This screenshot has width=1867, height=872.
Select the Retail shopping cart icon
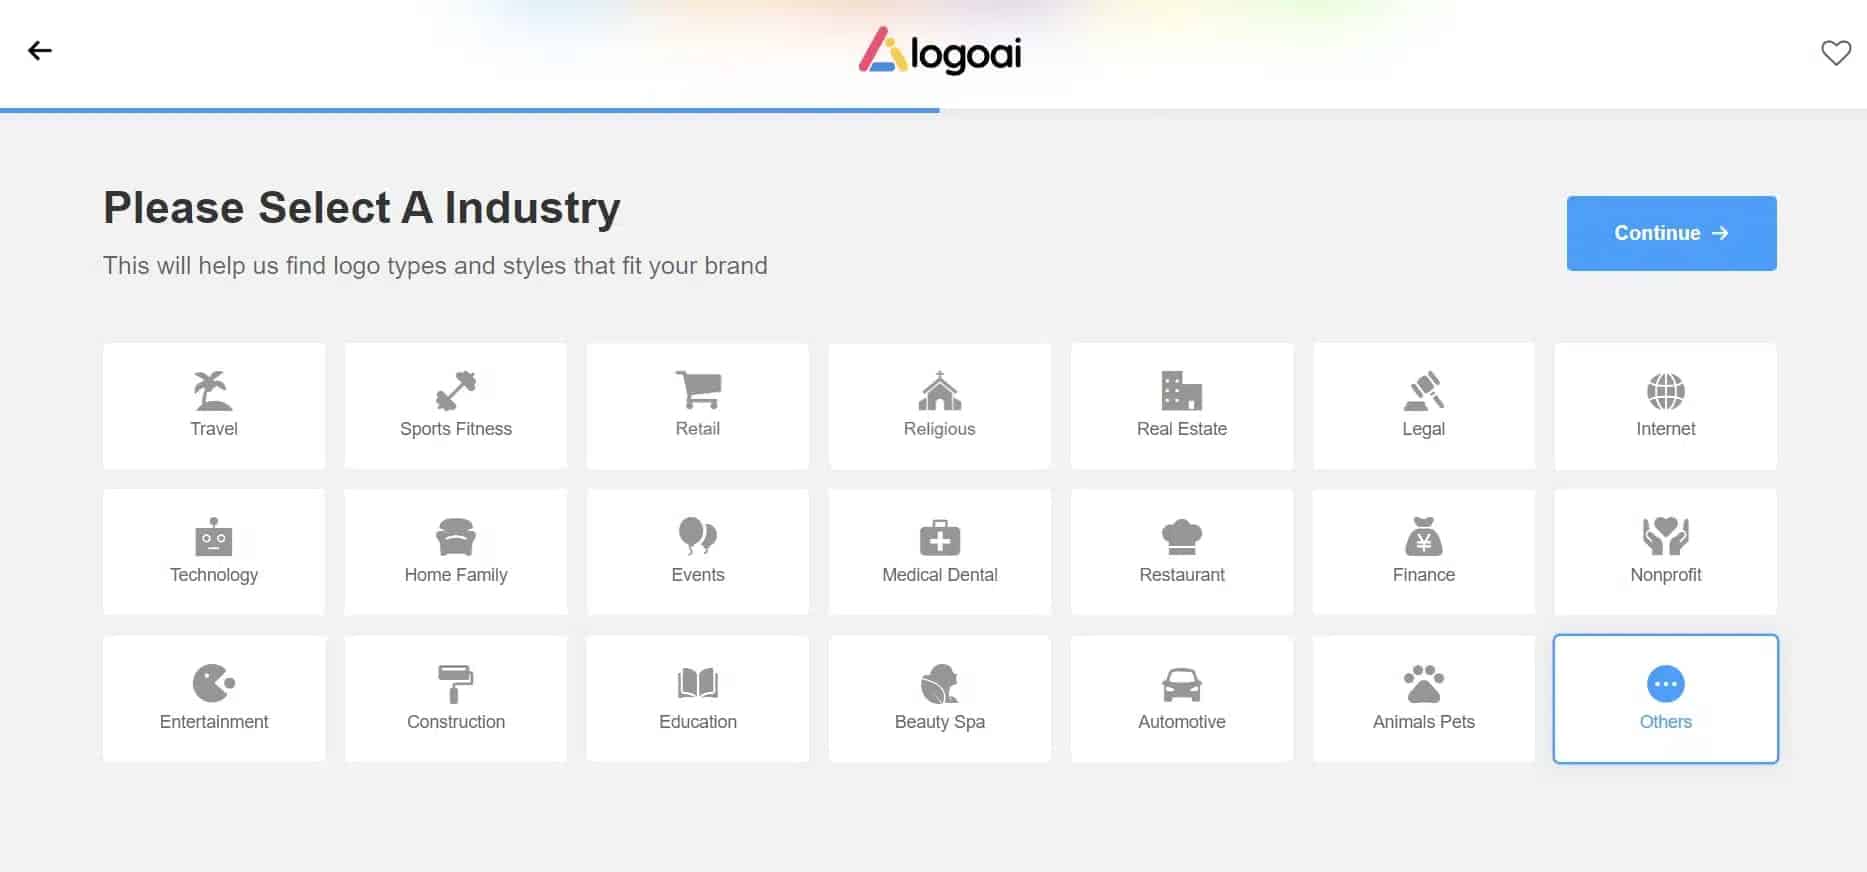(698, 390)
